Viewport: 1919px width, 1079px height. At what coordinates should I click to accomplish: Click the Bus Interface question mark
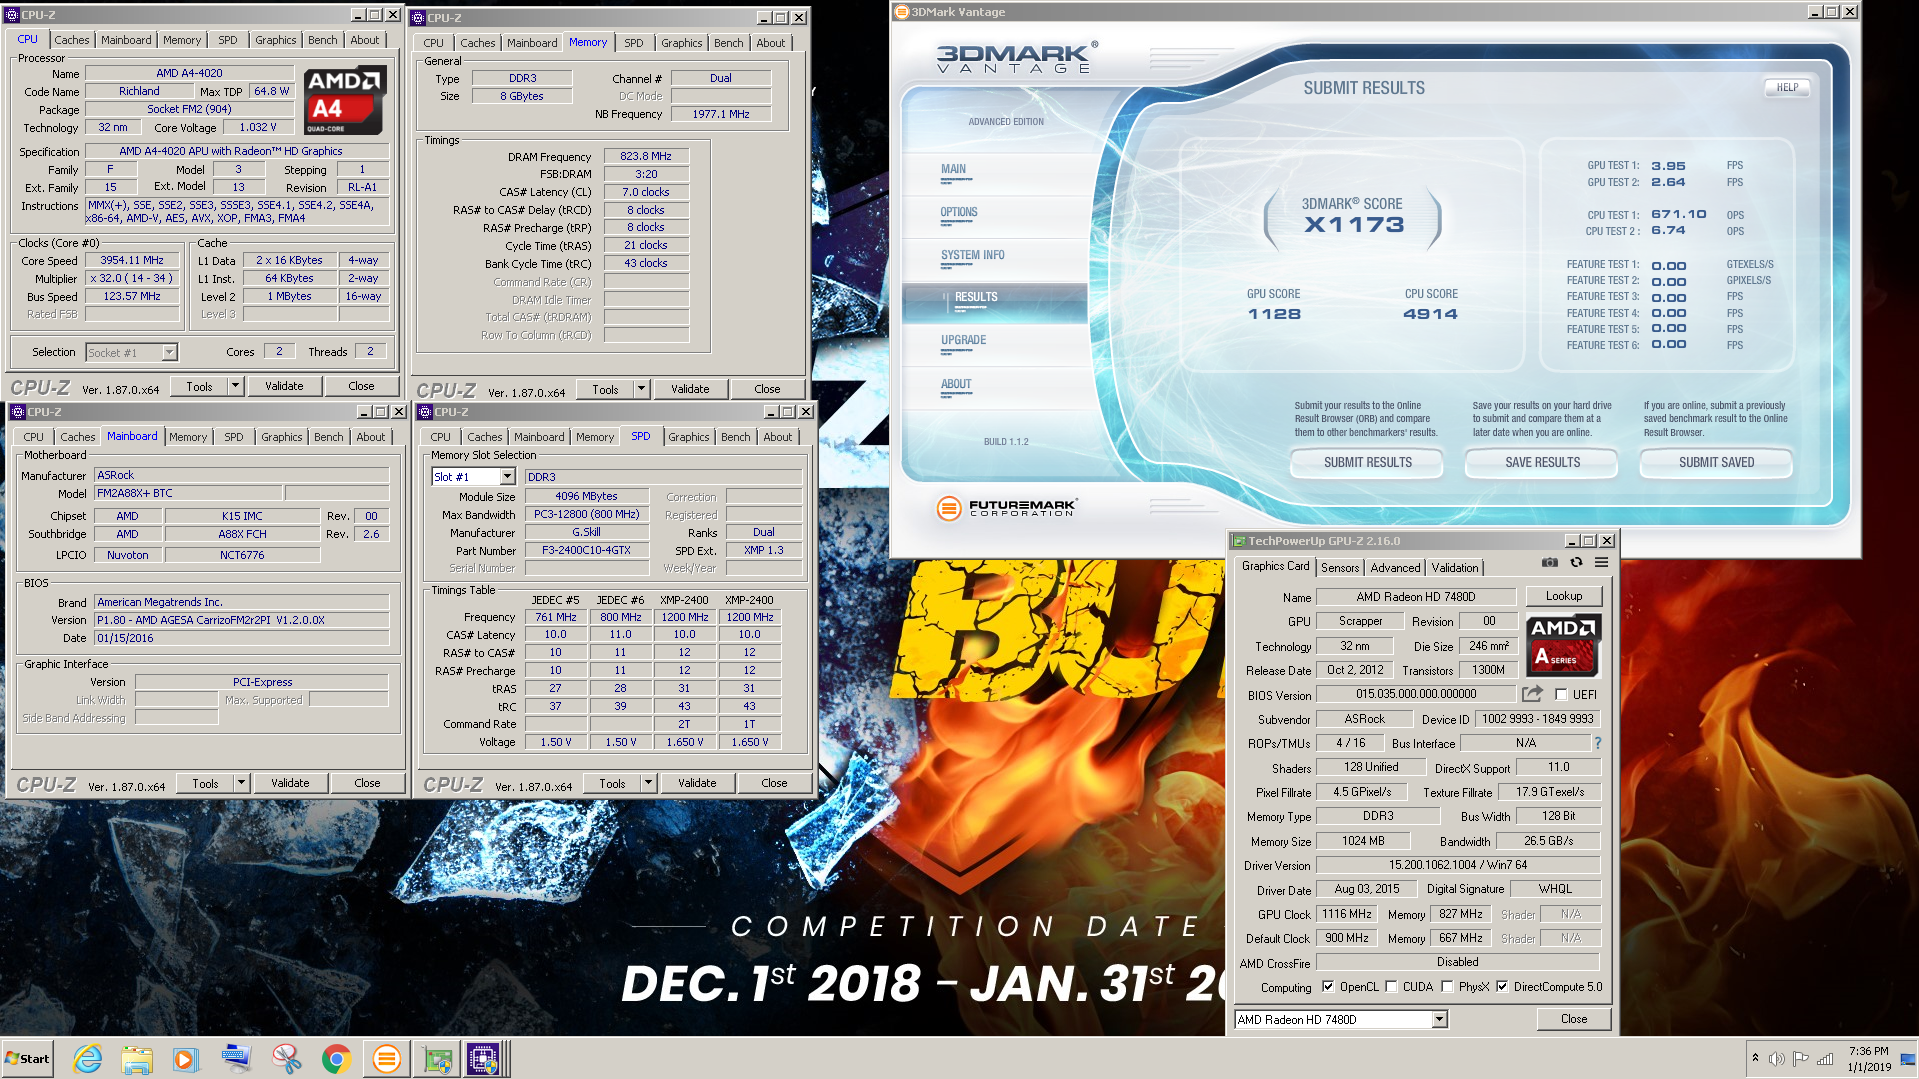(1598, 743)
